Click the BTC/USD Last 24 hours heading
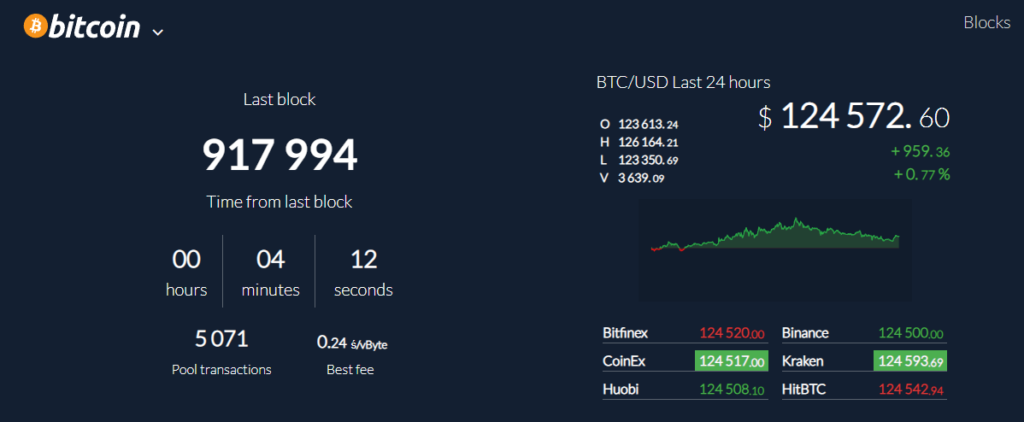Screen dimensions: 1024x422 [x=683, y=82]
